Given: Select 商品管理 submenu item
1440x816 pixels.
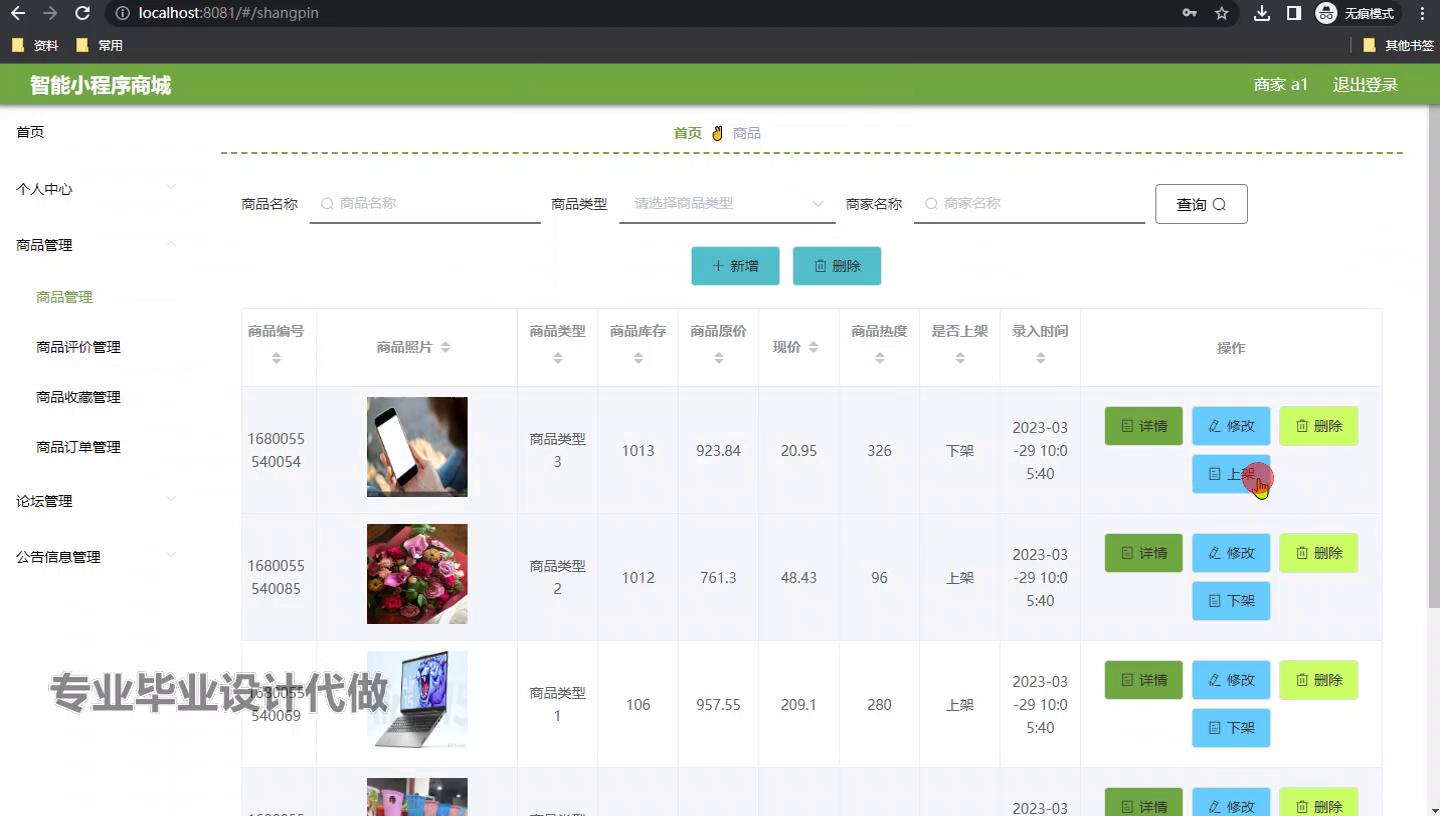Looking at the screenshot, I should pos(64,297).
